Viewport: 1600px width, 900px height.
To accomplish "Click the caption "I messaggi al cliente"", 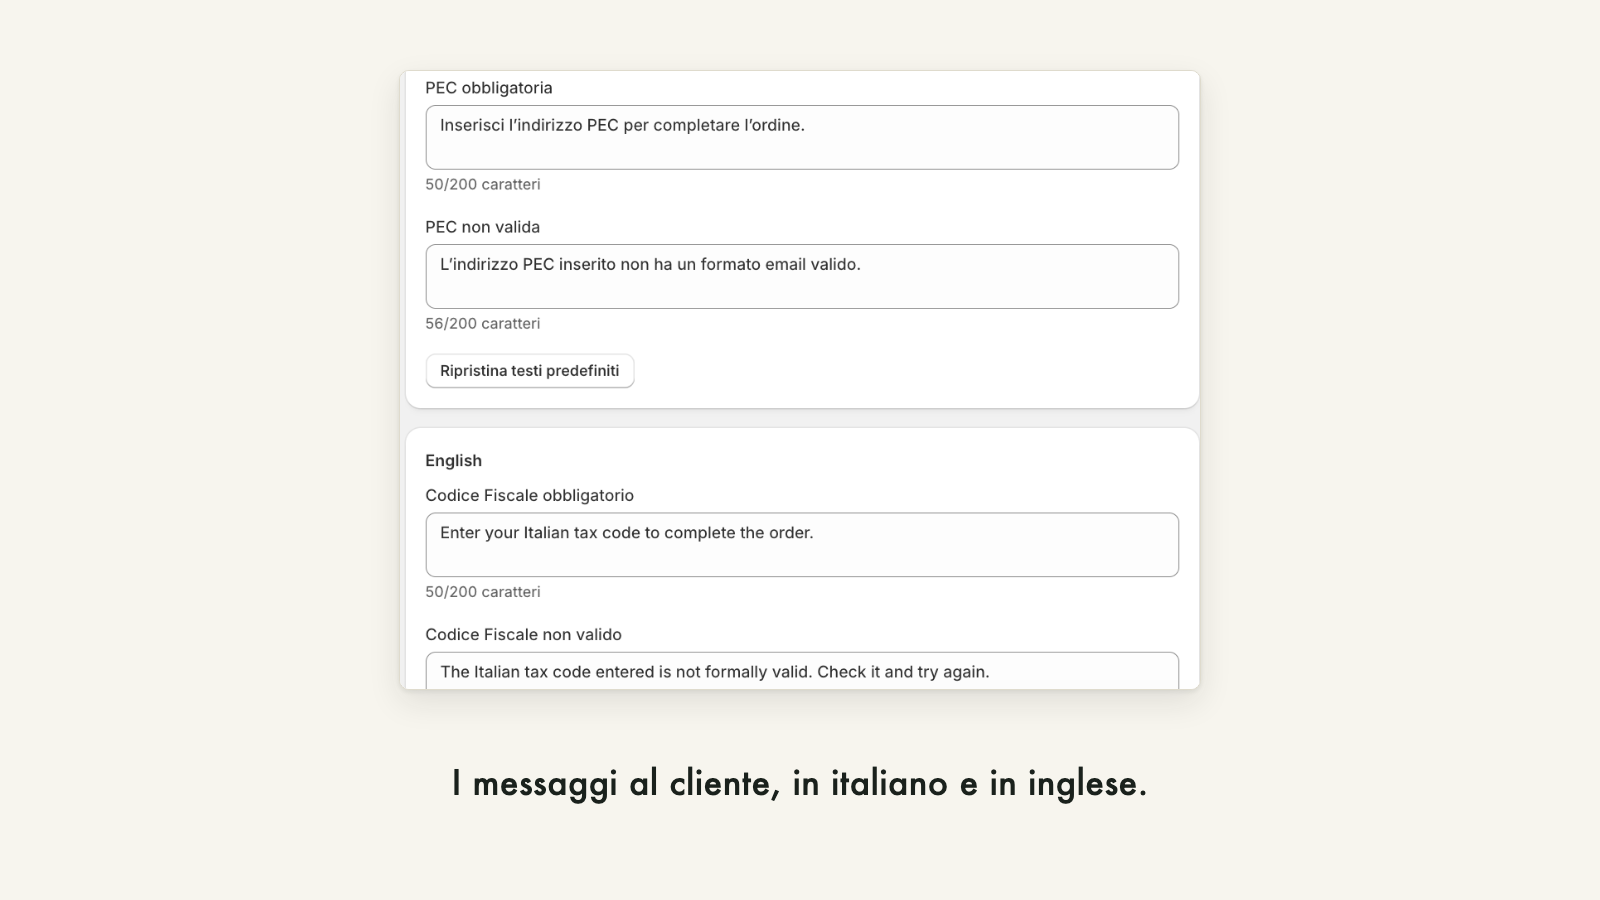I will click(x=616, y=783).
